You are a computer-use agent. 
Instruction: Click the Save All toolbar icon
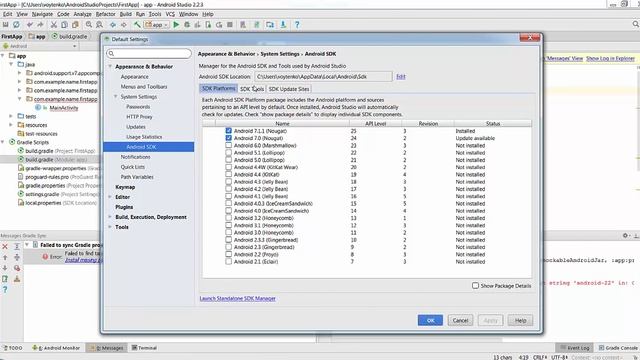pyautogui.click(x=6, y=25)
